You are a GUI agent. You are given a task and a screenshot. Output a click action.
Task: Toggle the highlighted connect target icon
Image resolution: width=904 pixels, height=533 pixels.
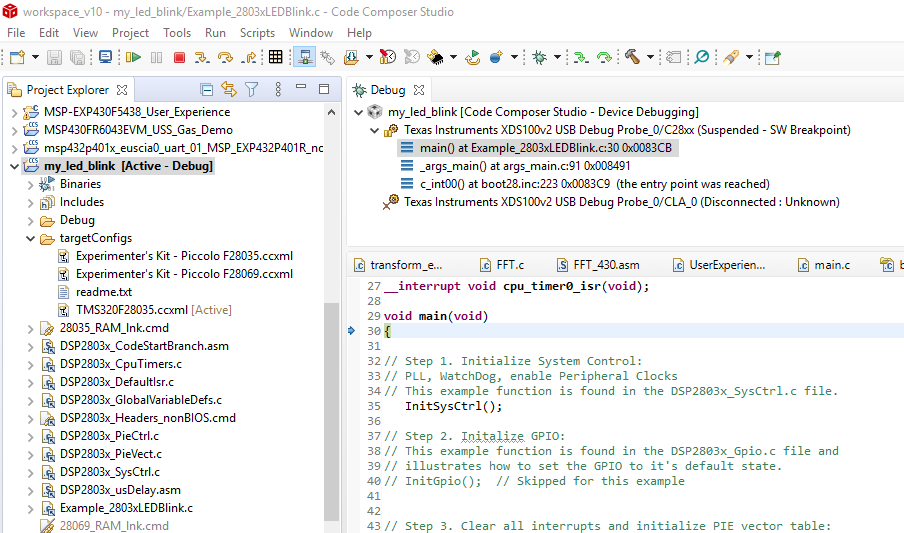[x=304, y=57]
